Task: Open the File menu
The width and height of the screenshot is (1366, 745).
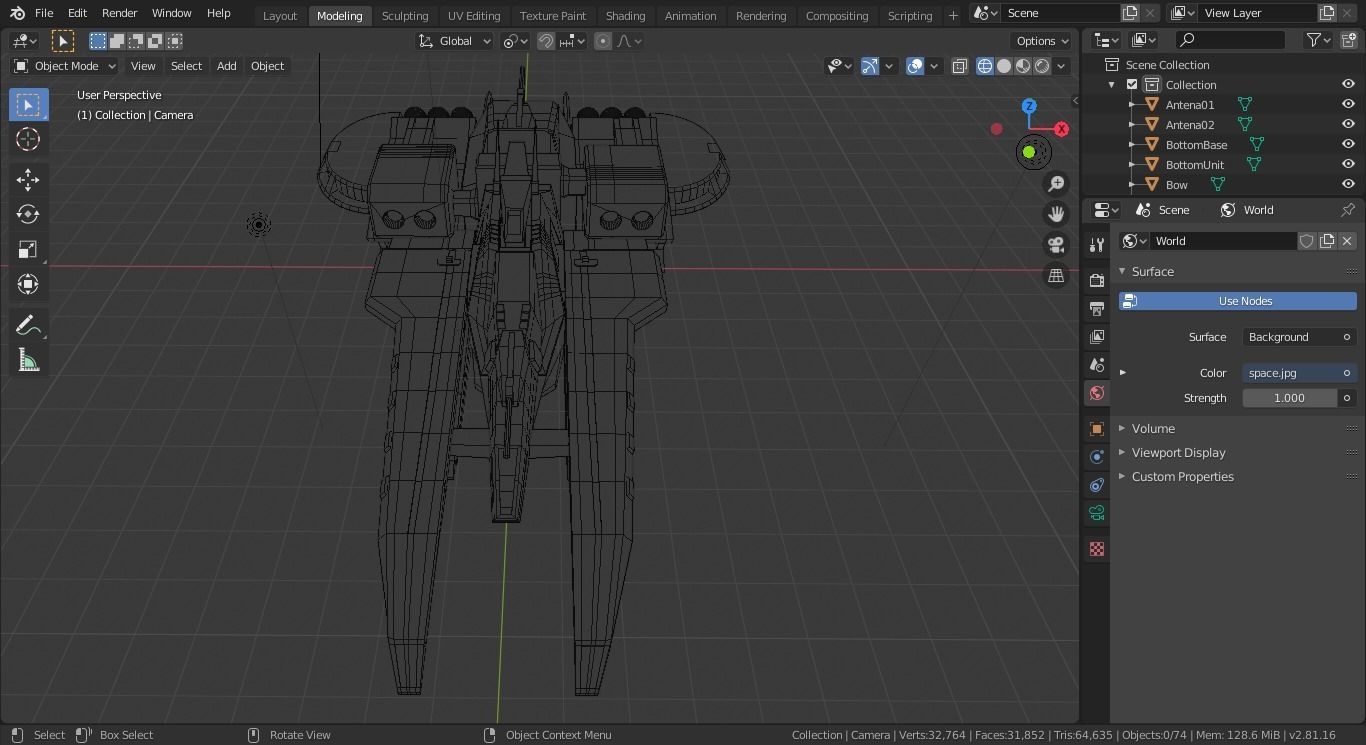Action: [x=44, y=13]
